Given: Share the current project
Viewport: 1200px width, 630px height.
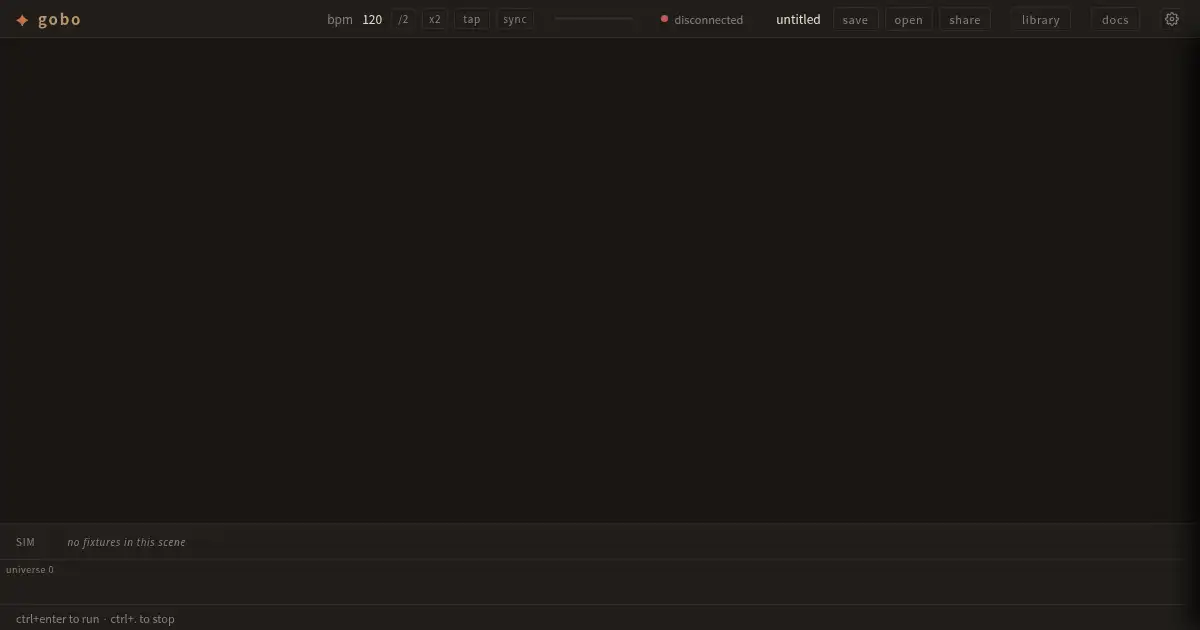Looking at the screenshot, I should coord(965,19).
